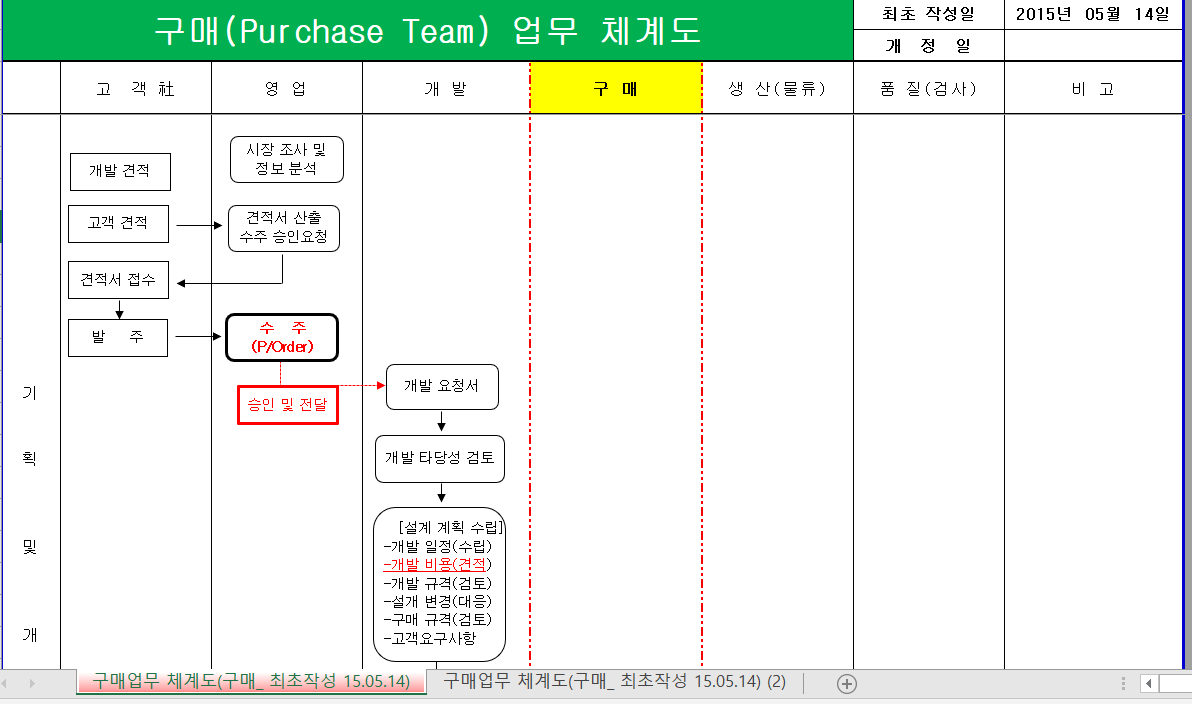The width and height of the screenshot is (1192, 704).
Task: Select the 수 주 (P/Order) bold shape
Action: coord(282,338)
